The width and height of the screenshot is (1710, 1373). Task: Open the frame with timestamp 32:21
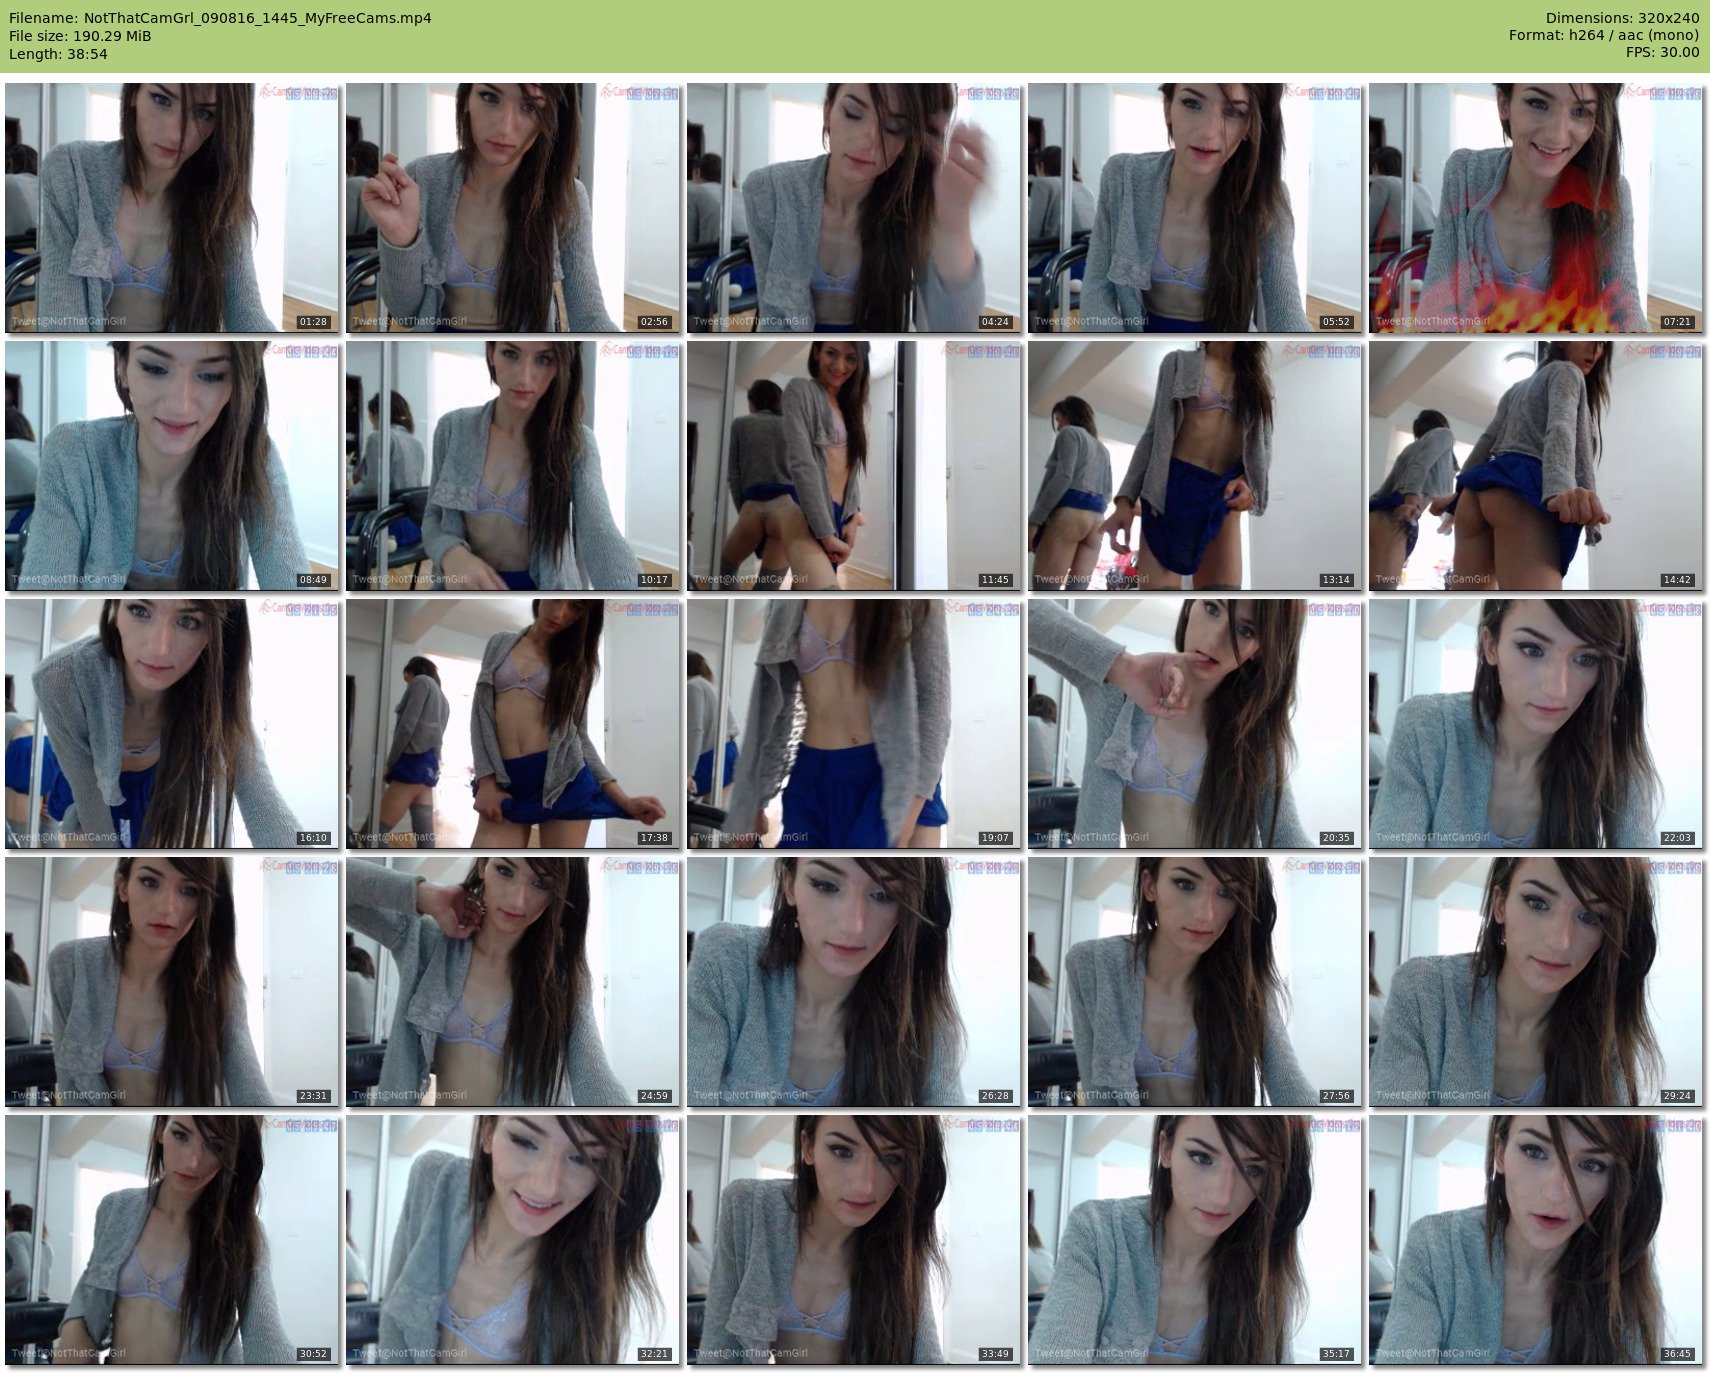513,1240
